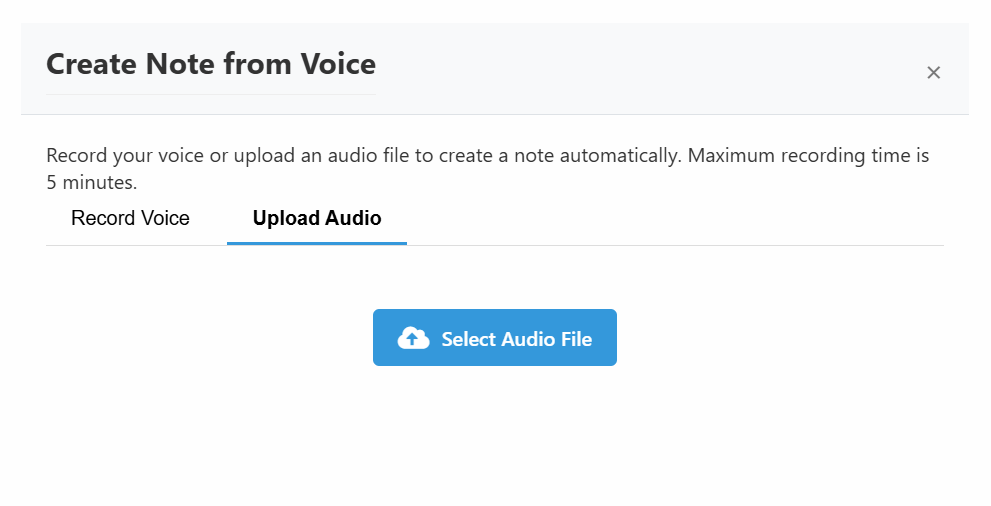Switch to the Record Voice tab

pos(130,218)
